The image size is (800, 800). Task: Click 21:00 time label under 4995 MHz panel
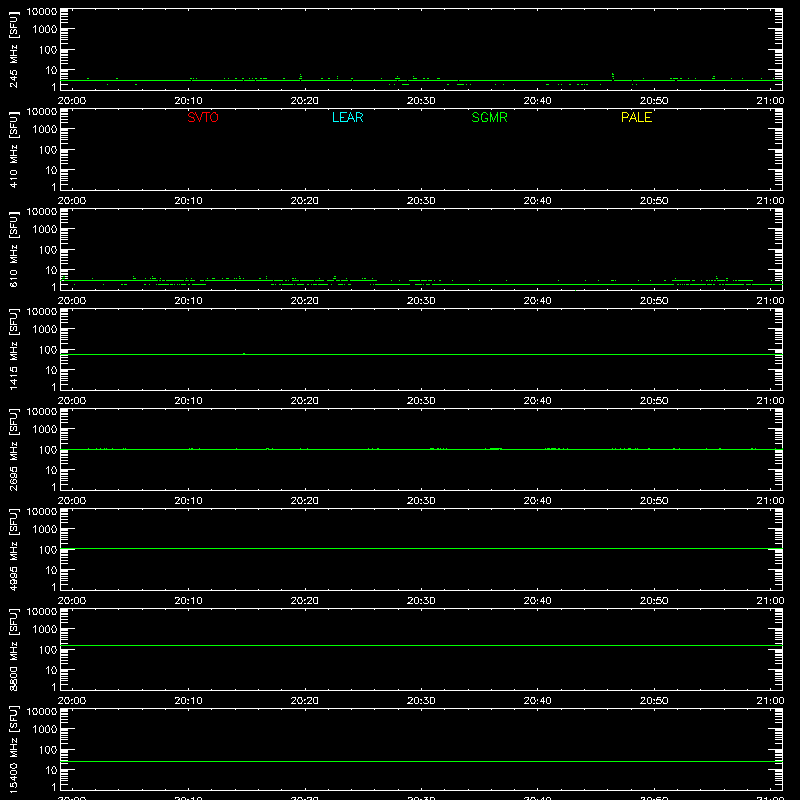pyautogui.click(x=770, y=601)
